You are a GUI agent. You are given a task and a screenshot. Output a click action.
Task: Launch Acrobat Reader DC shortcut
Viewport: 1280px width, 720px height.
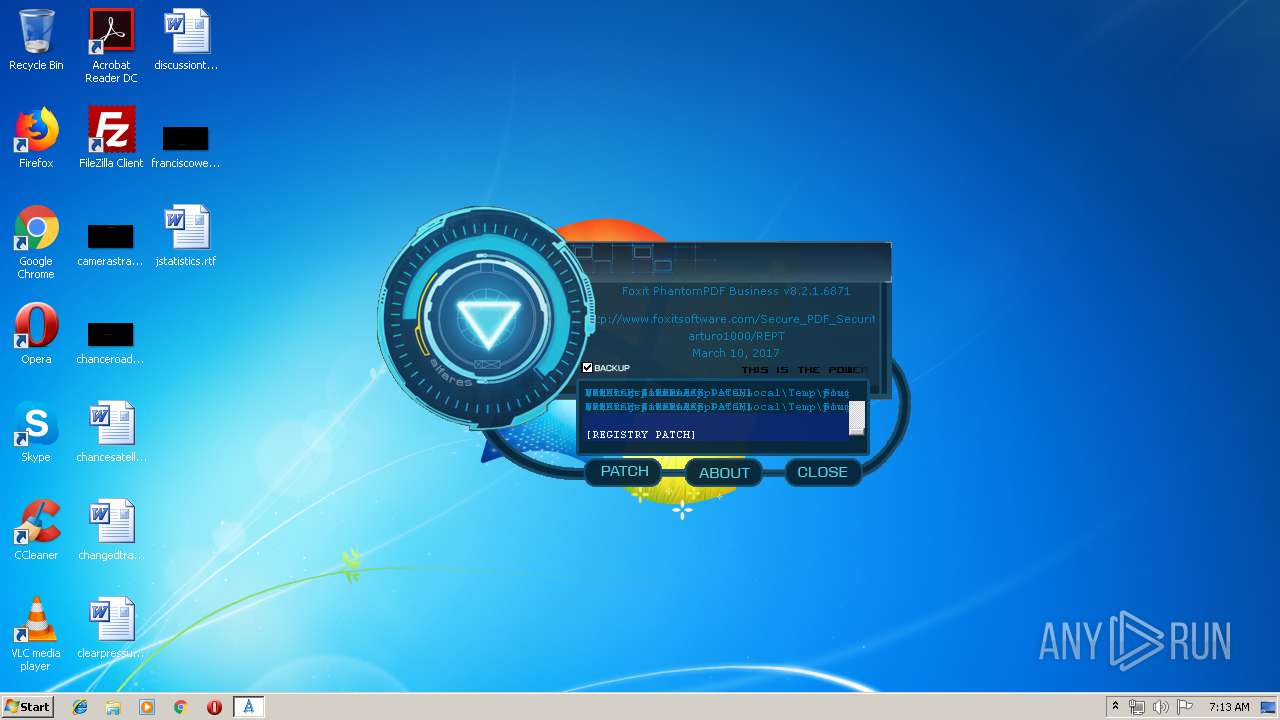coord(111,46)
